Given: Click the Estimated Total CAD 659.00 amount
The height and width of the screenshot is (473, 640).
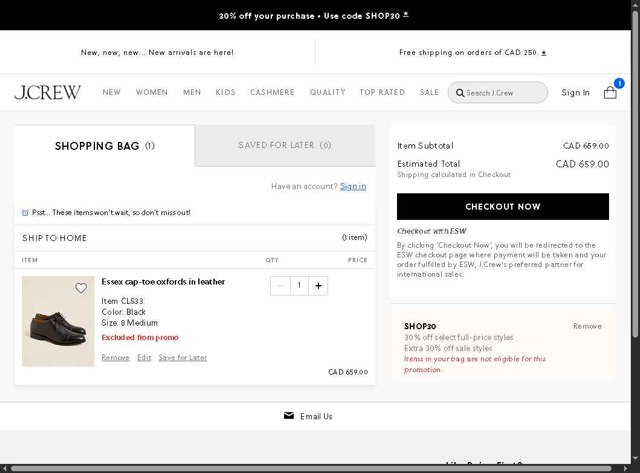Looking at the screenshot, I should [582, 164].
